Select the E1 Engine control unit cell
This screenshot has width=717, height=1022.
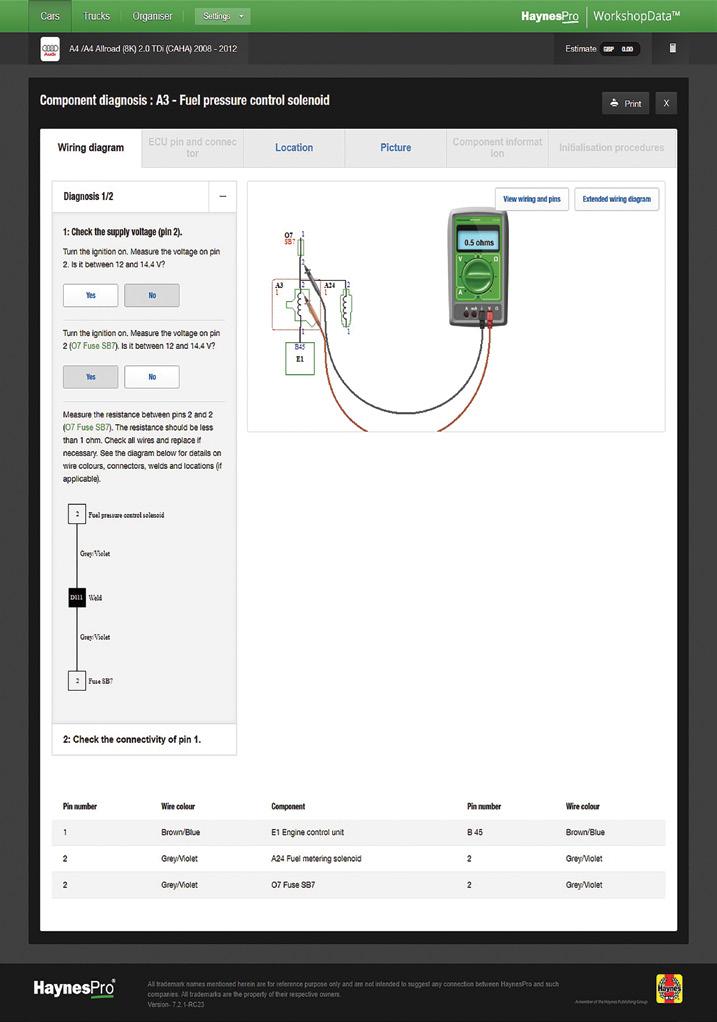click(308, 832)
